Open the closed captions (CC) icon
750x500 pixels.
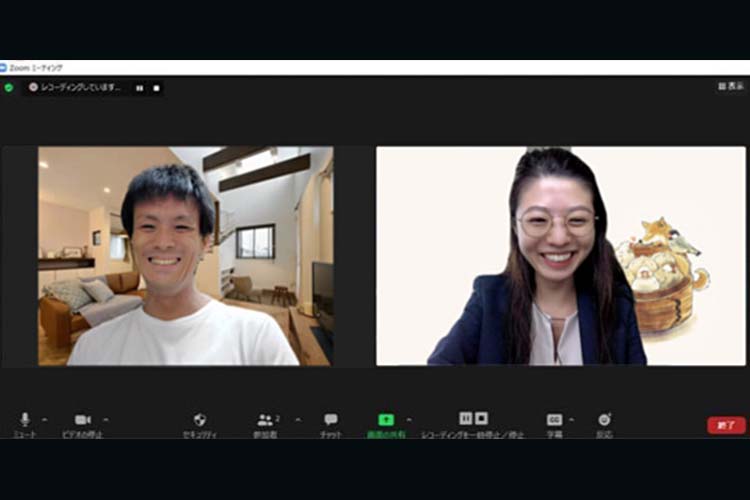pos(554,420)
